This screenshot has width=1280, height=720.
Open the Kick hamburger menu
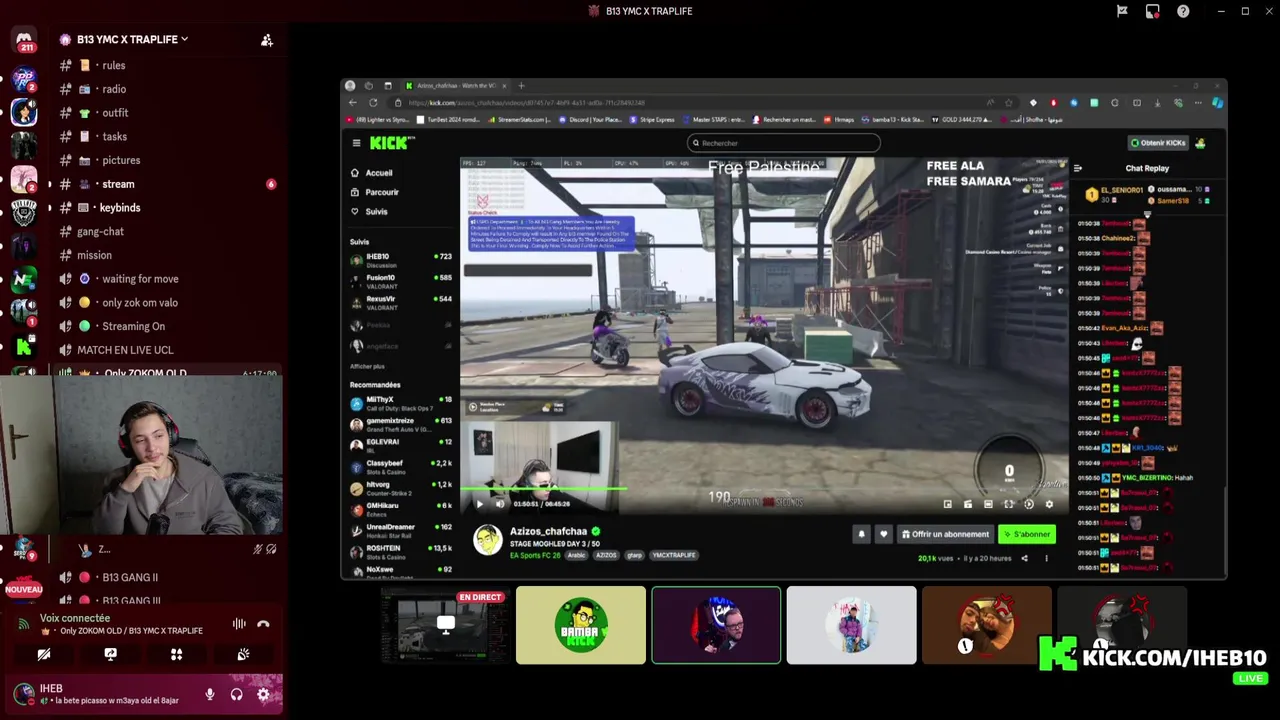(x=356, y=143)
